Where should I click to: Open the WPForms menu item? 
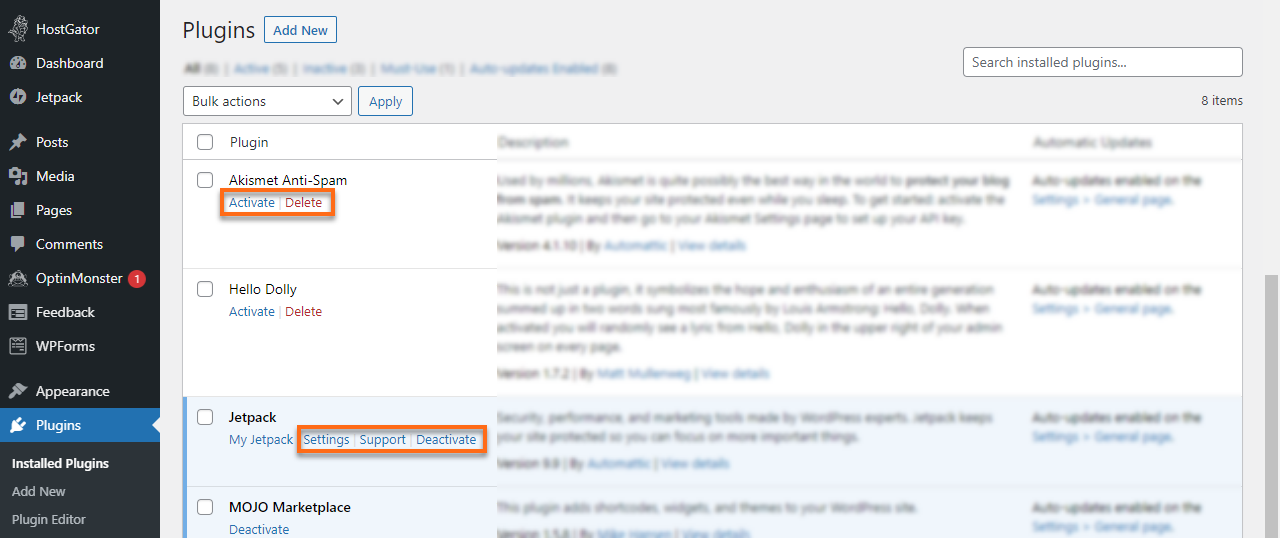tap(65, 346)
